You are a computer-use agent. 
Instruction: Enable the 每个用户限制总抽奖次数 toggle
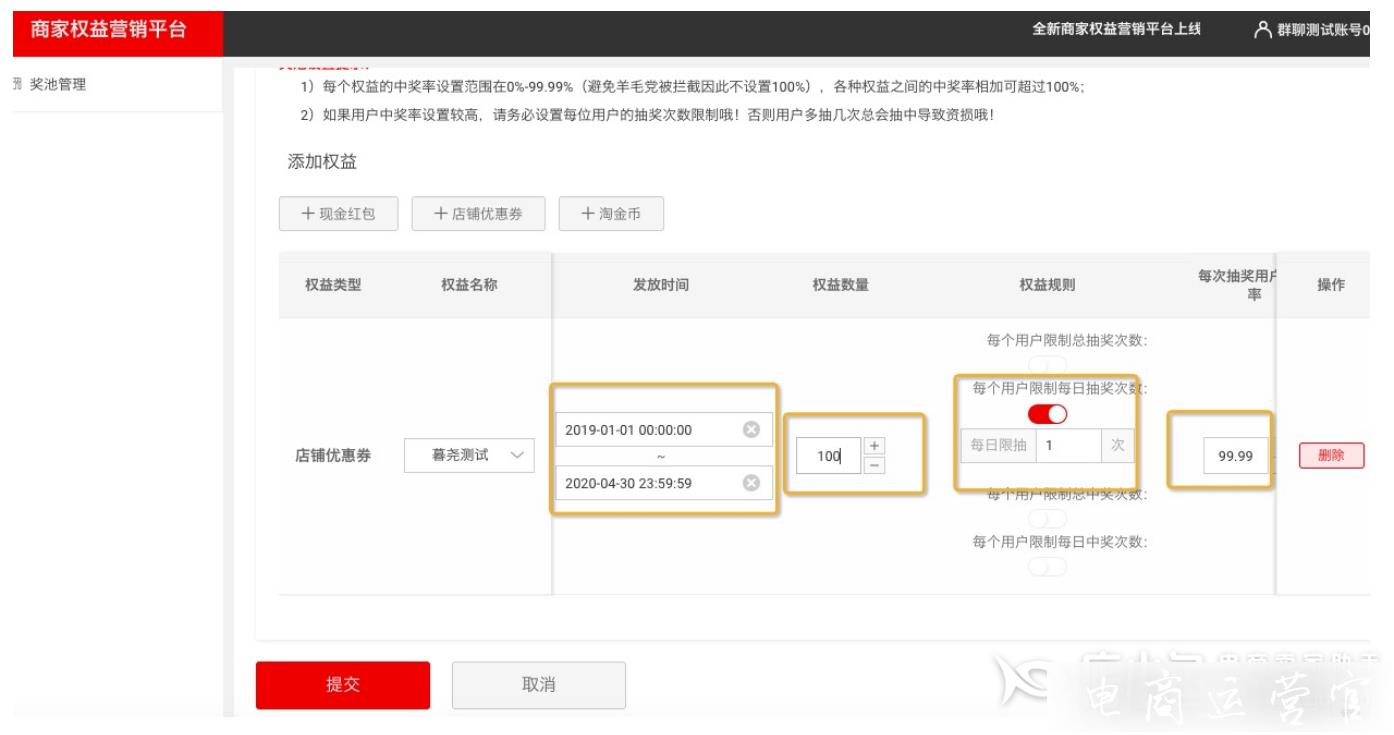pyautogui.click(x=1047, y=365)
